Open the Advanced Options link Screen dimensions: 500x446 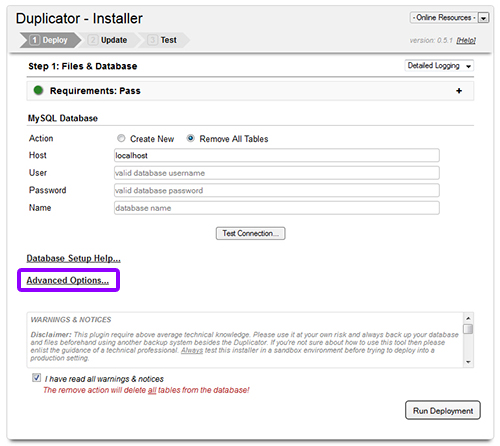68,280
